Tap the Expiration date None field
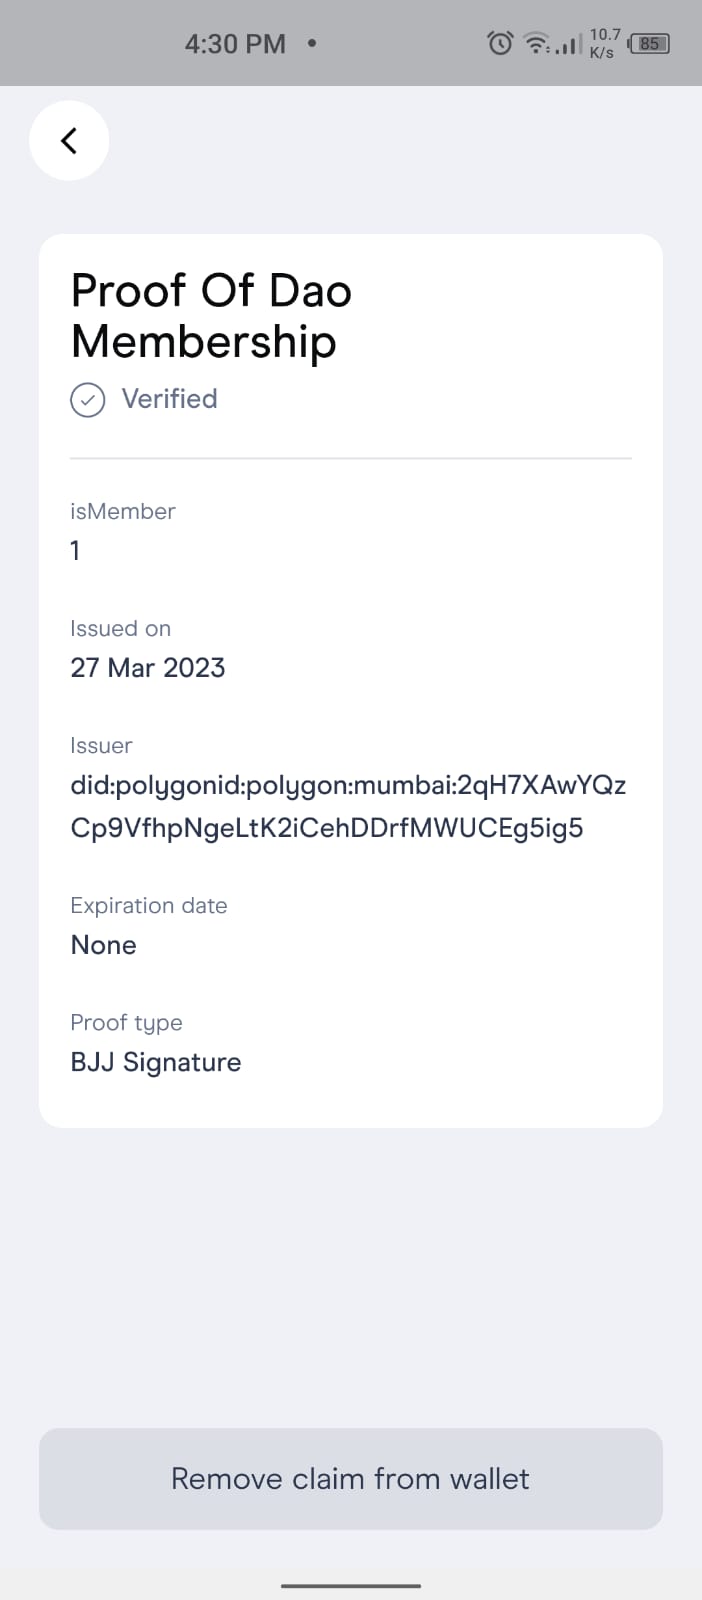The width and height of the screenshot is (702, 1600). [x=103, y=944]
